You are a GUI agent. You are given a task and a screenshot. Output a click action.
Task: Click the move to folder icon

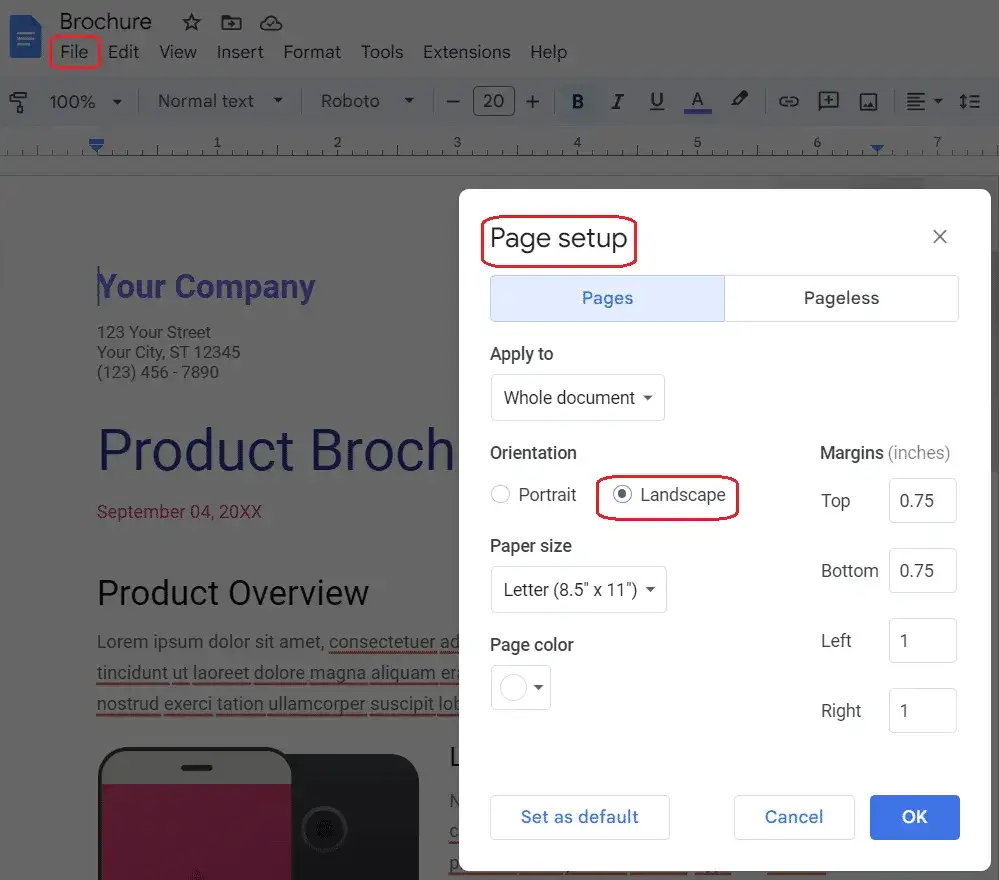pos(231,22)
